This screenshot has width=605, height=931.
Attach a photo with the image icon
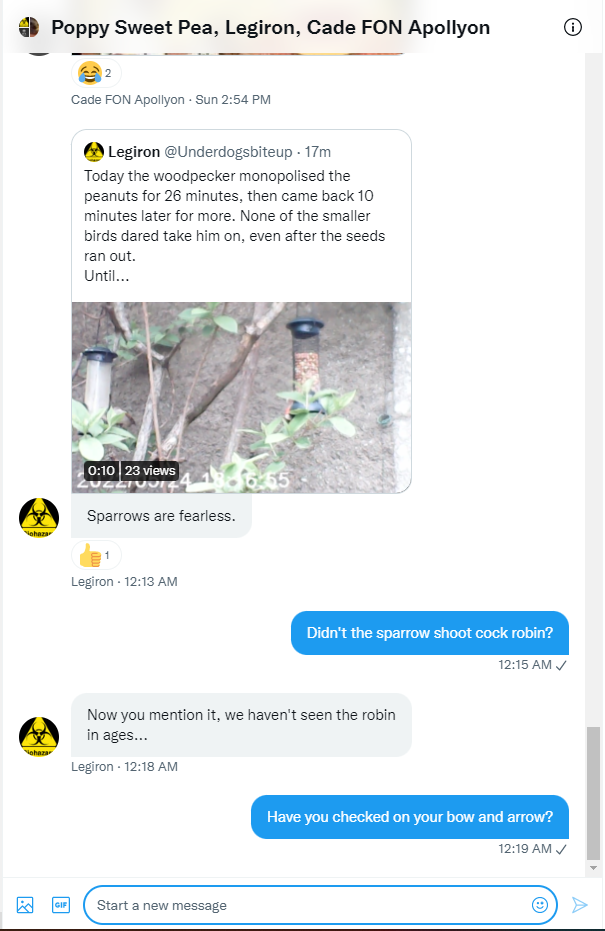pos(25,905)
